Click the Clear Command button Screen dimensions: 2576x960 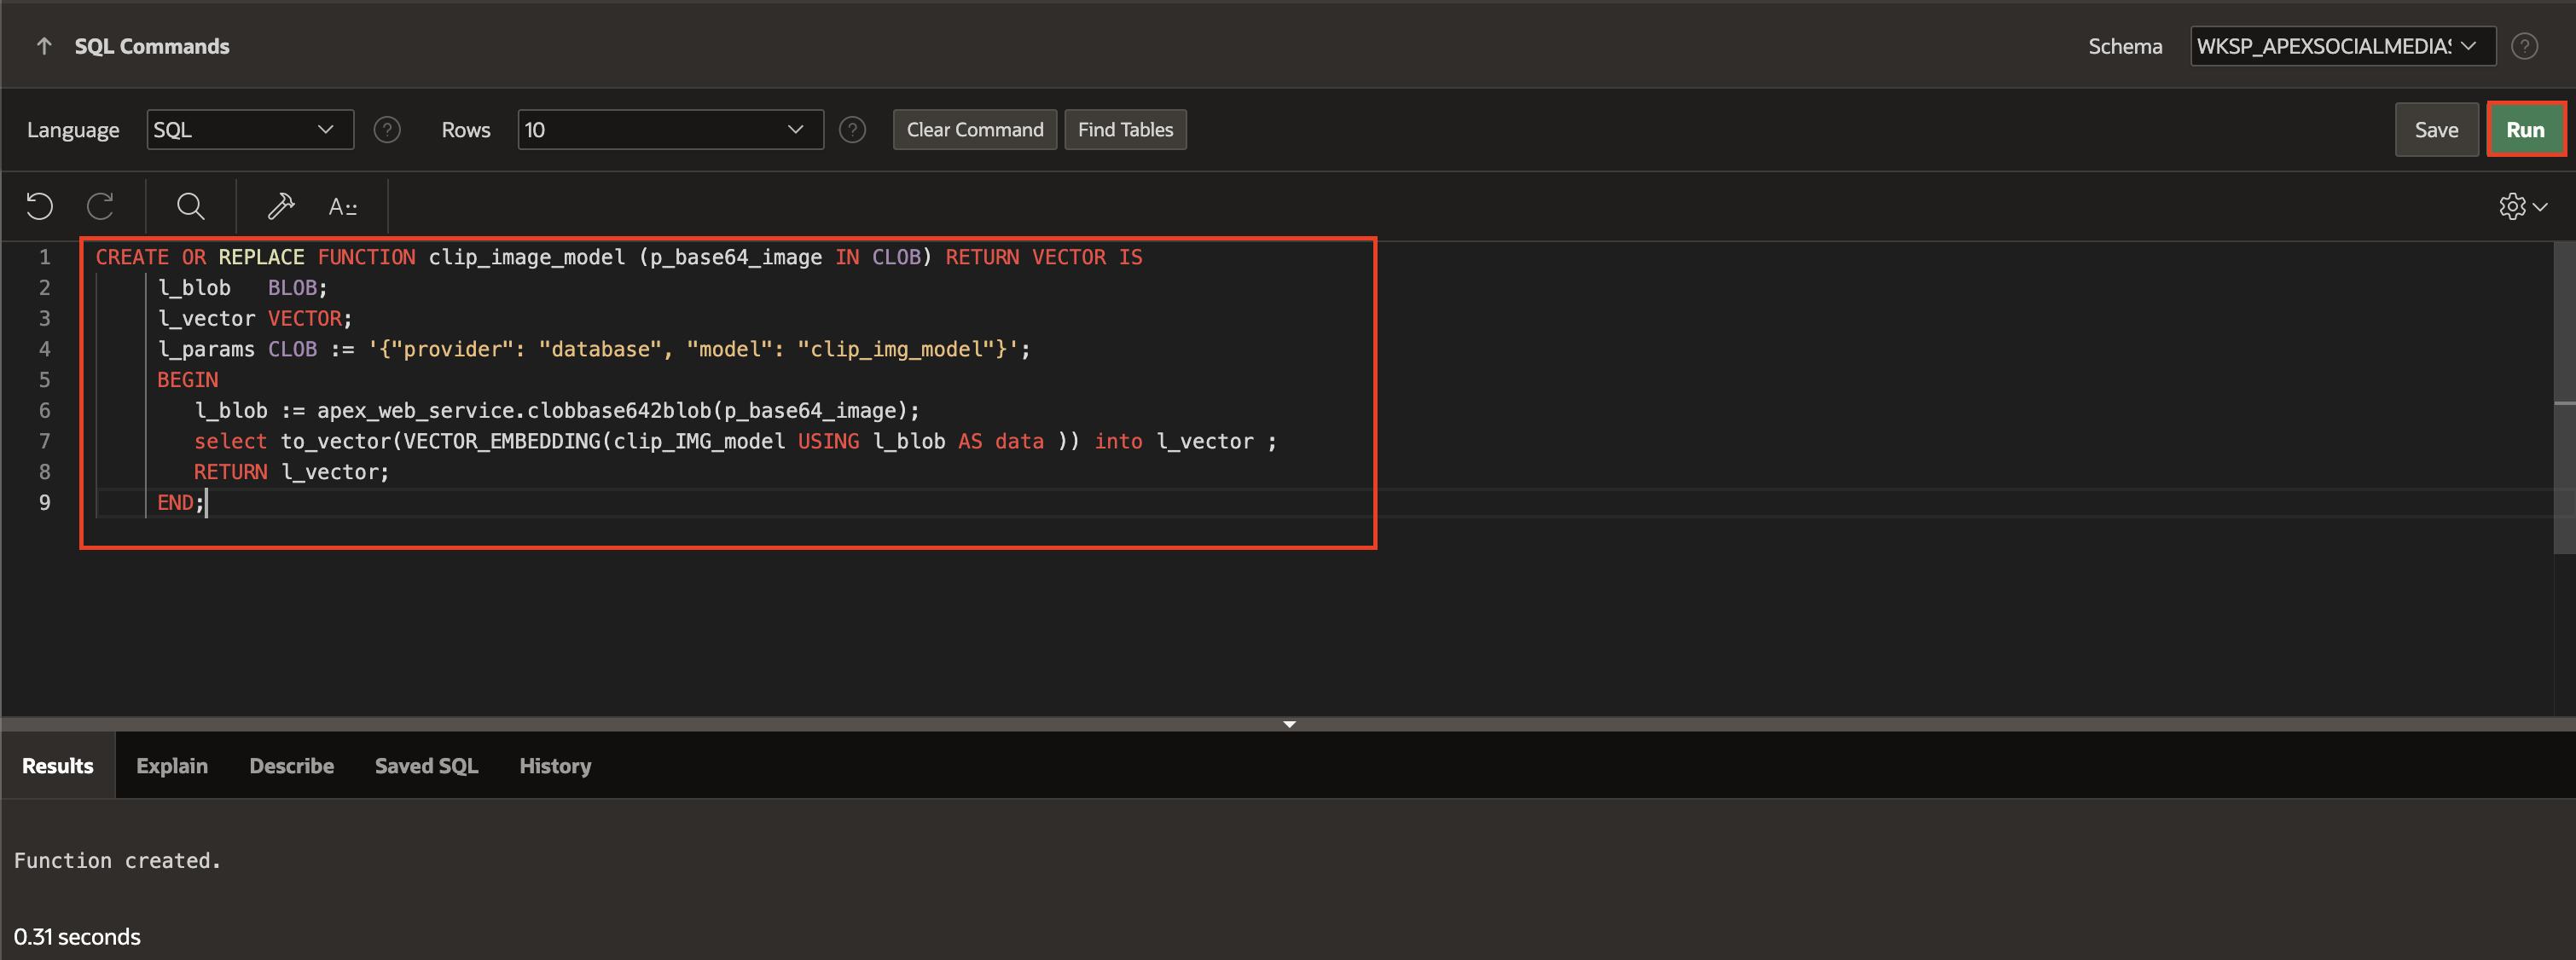974,130
